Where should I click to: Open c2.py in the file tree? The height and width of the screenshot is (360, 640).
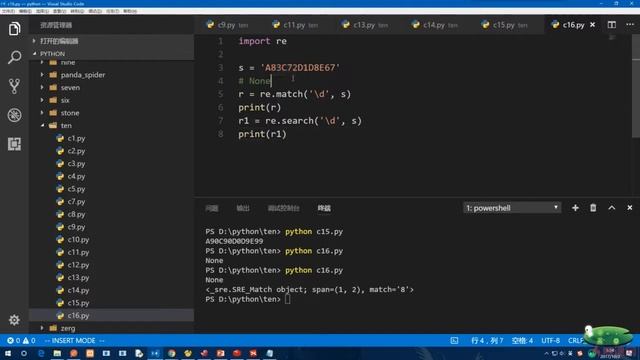[x=112, y=151]
